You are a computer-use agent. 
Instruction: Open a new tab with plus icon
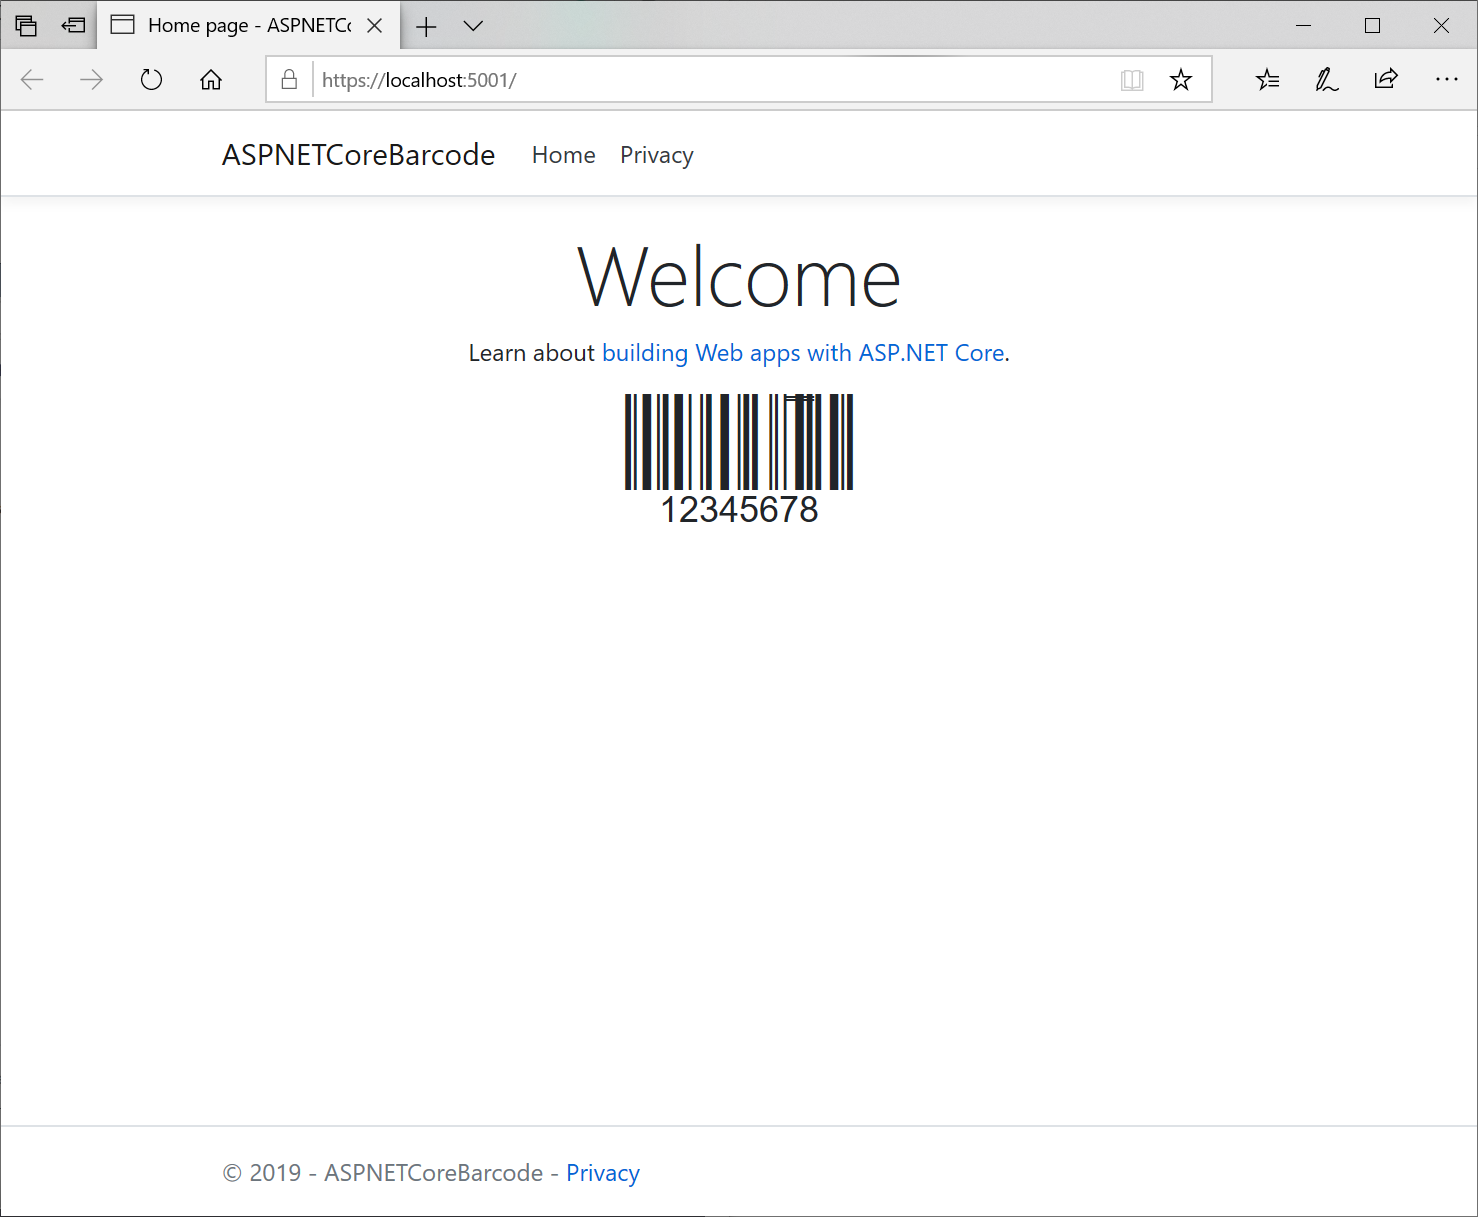point(426,26)
